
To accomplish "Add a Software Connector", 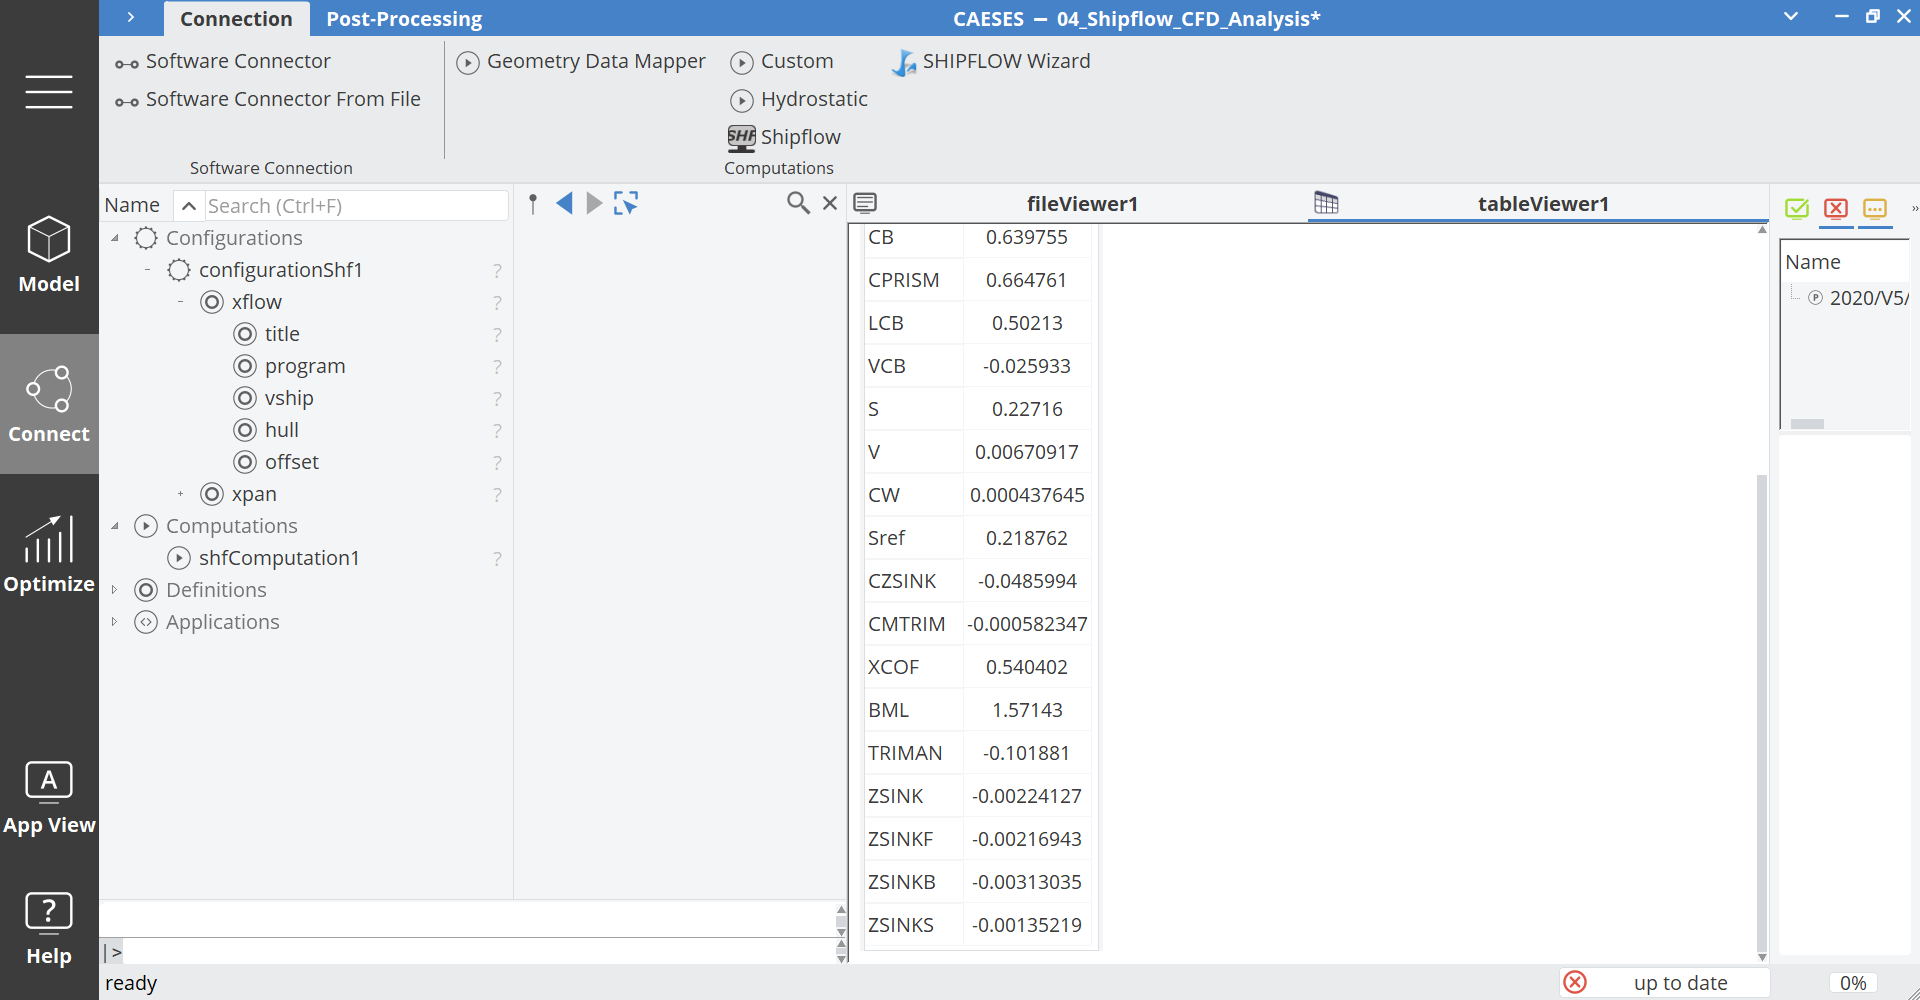I will (x=223, y=62).
